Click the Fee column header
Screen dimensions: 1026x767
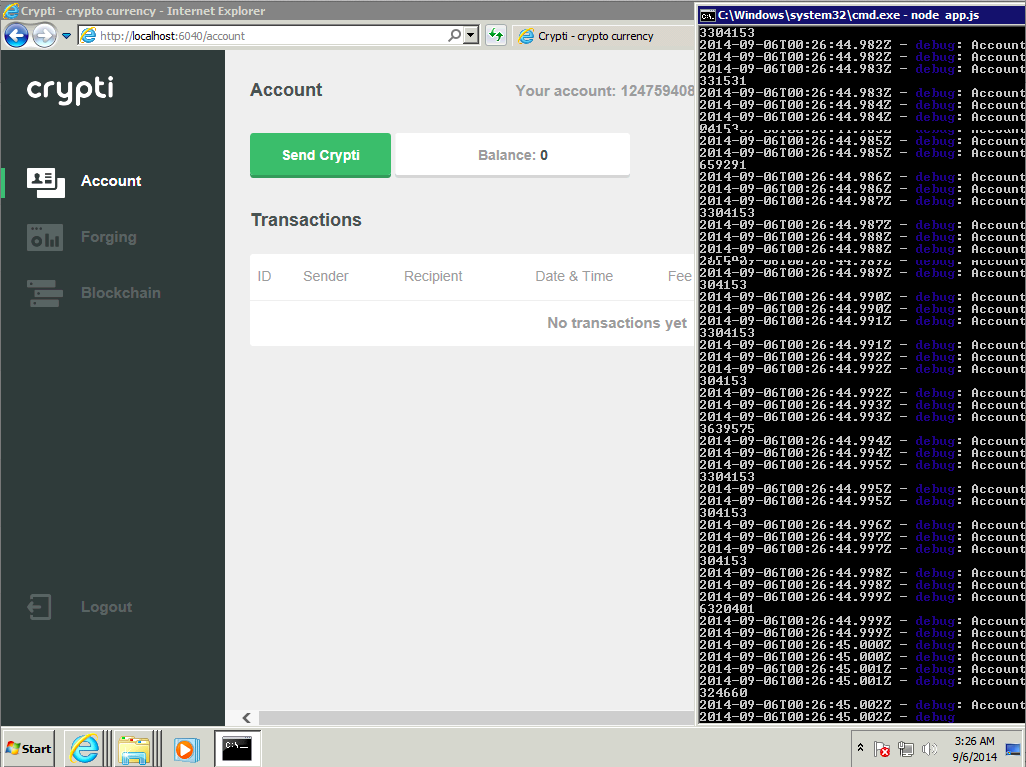(x=680, y=276)
